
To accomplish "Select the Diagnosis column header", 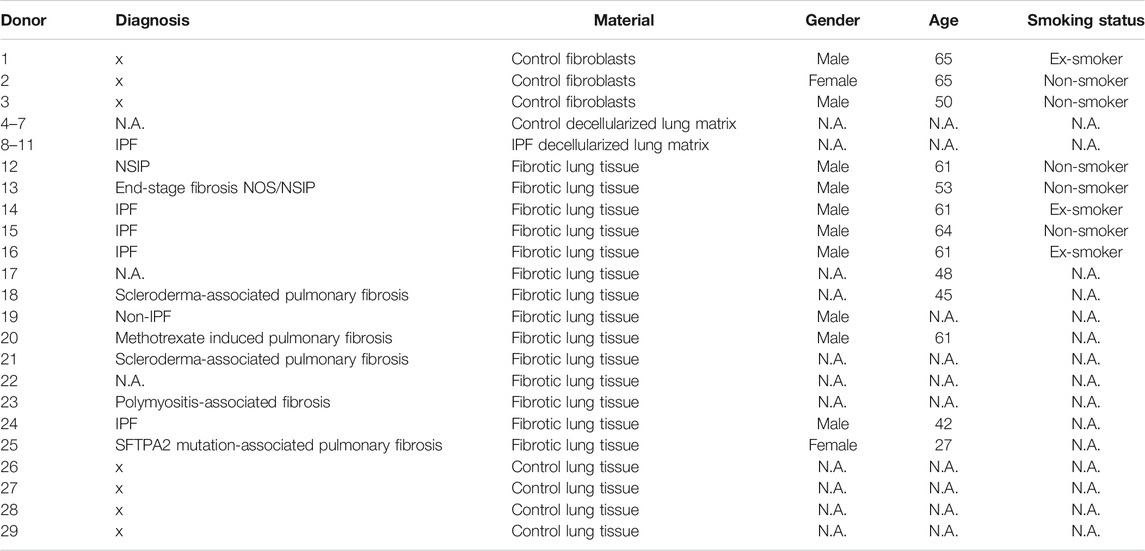I will pos(152,20).
